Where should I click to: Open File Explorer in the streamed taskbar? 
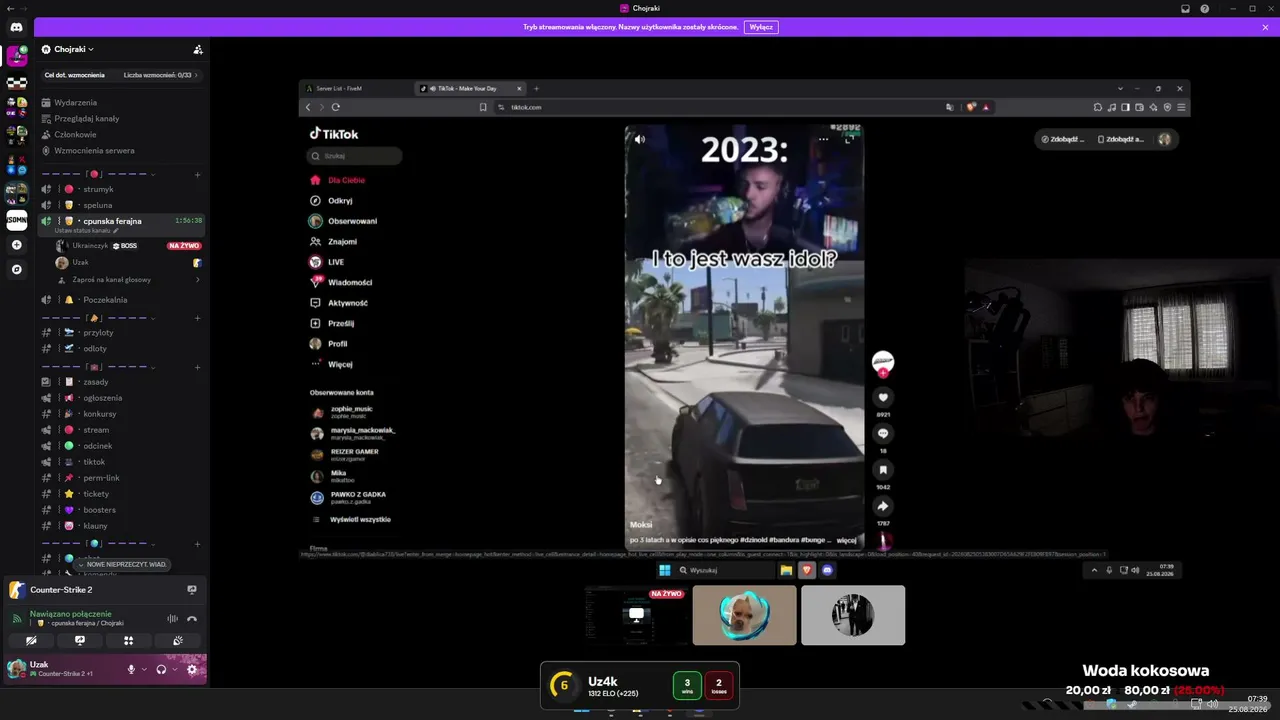(x=786, y=570)
